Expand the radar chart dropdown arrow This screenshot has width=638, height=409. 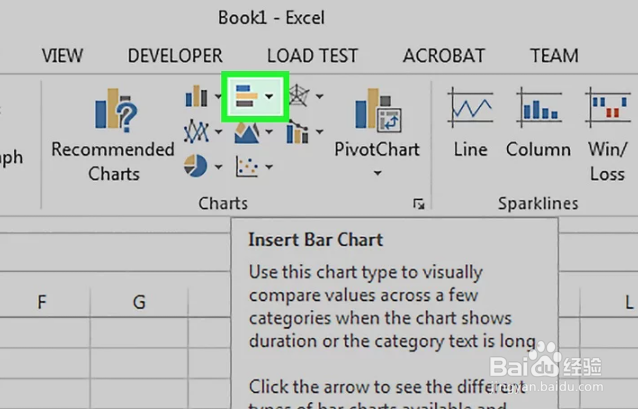point(320,96)
